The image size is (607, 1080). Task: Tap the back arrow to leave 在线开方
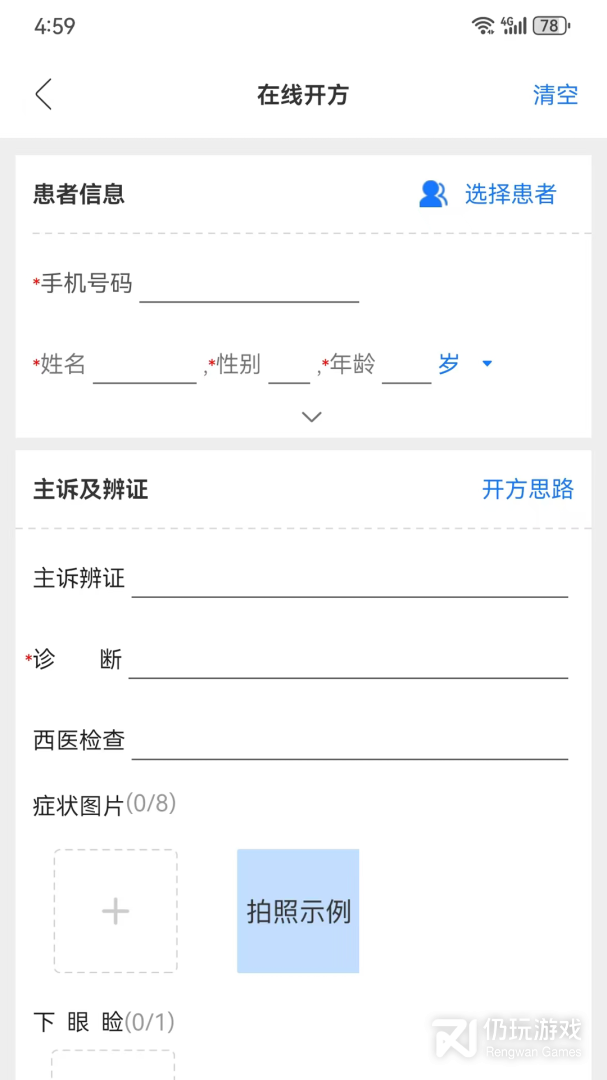[x=43, y=94]
